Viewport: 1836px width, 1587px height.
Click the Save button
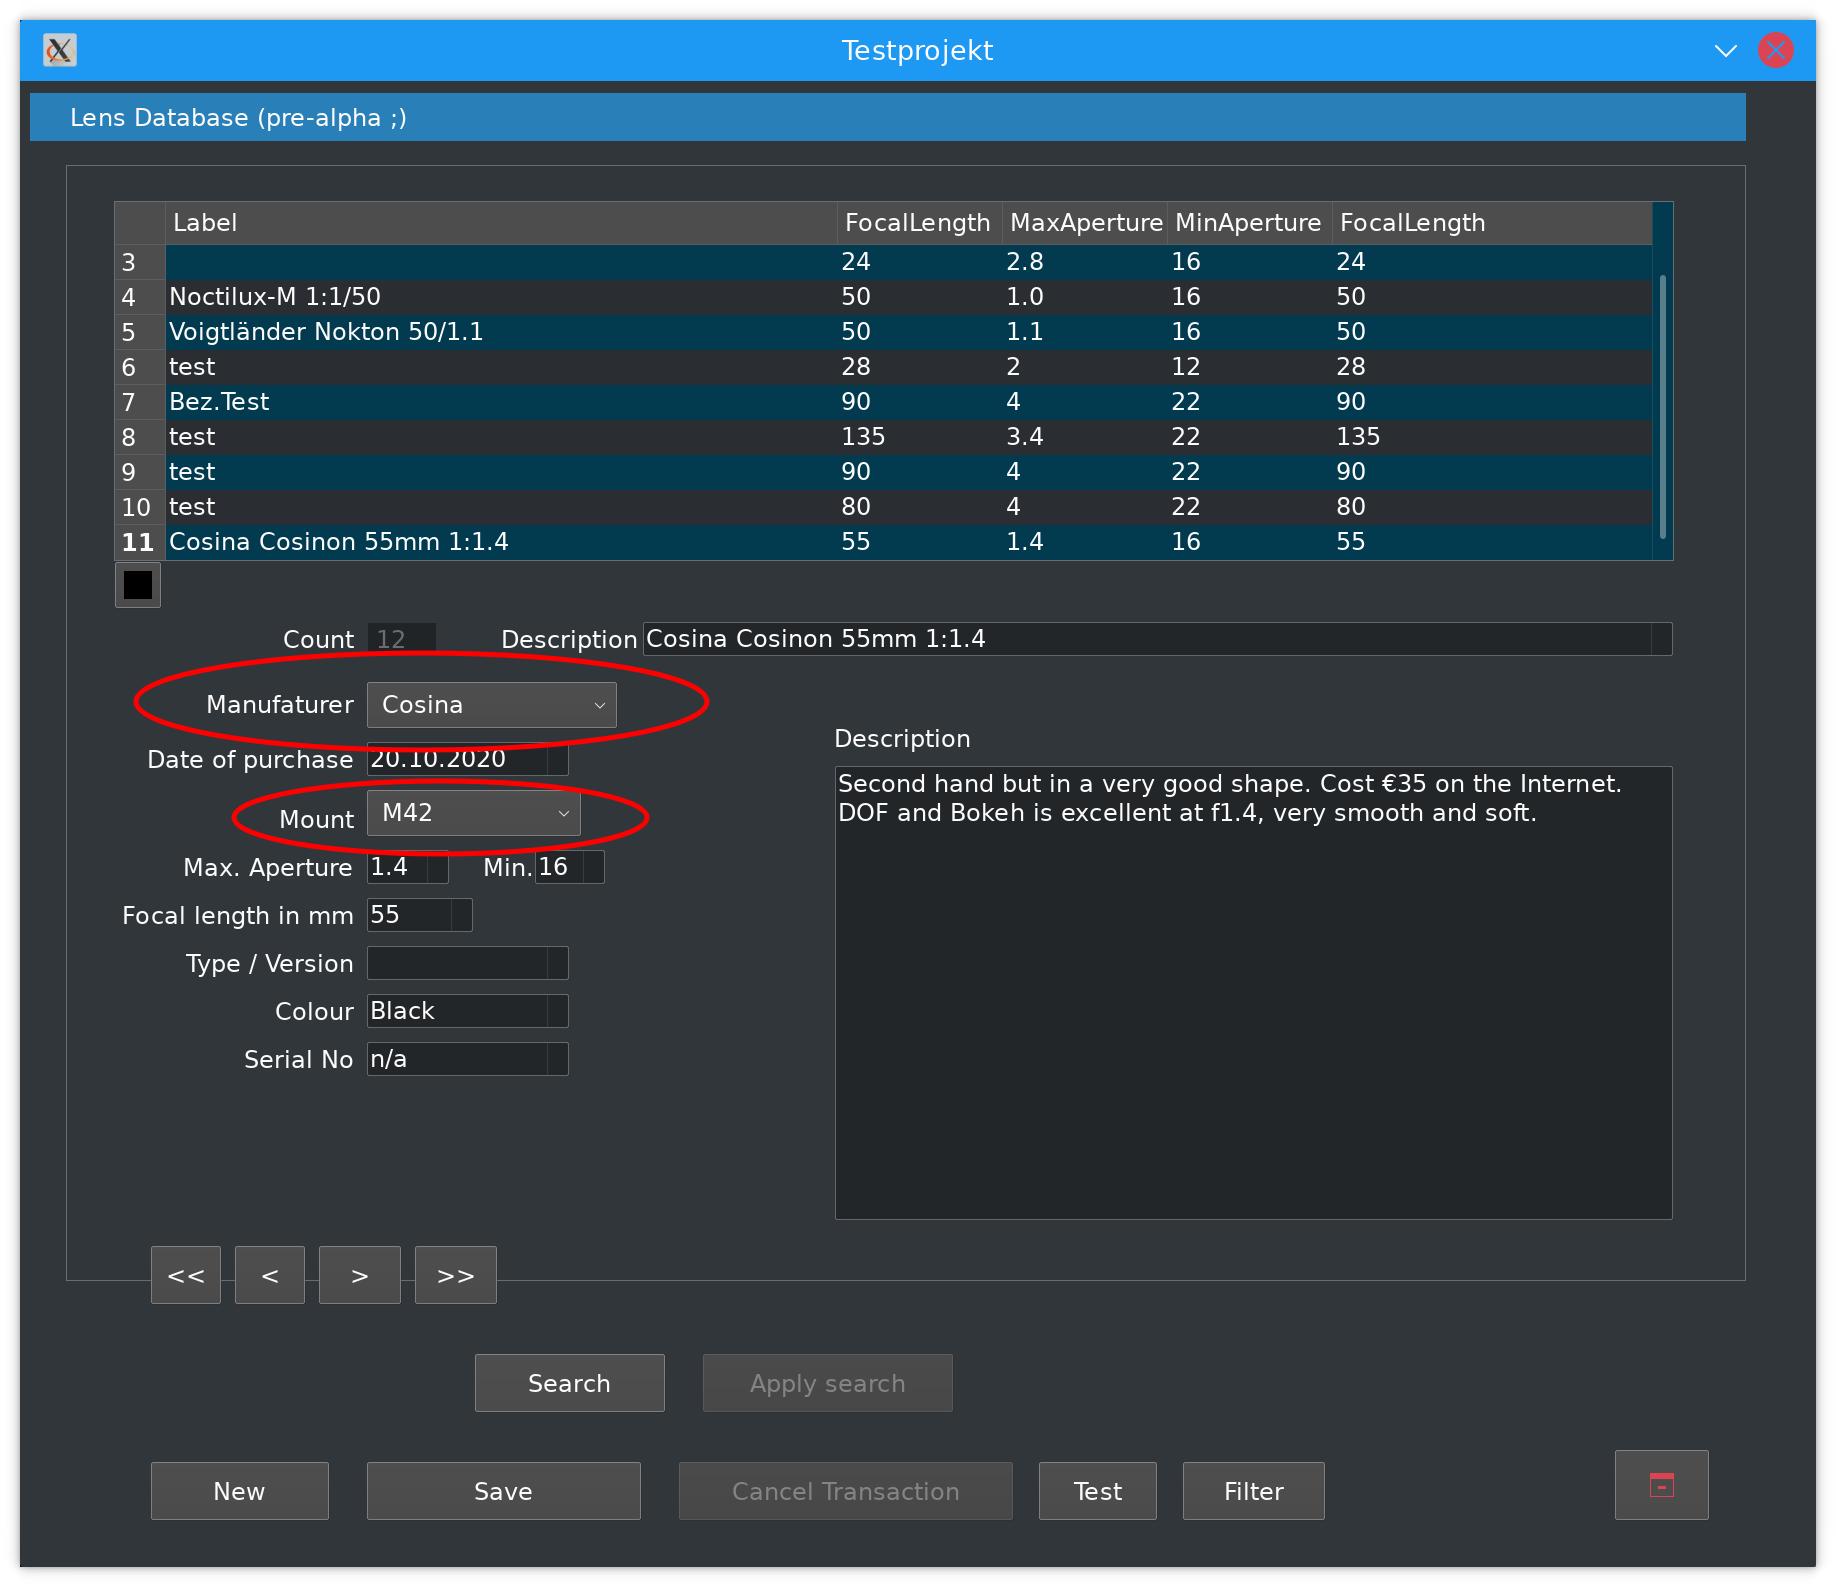click(503, 1491)
